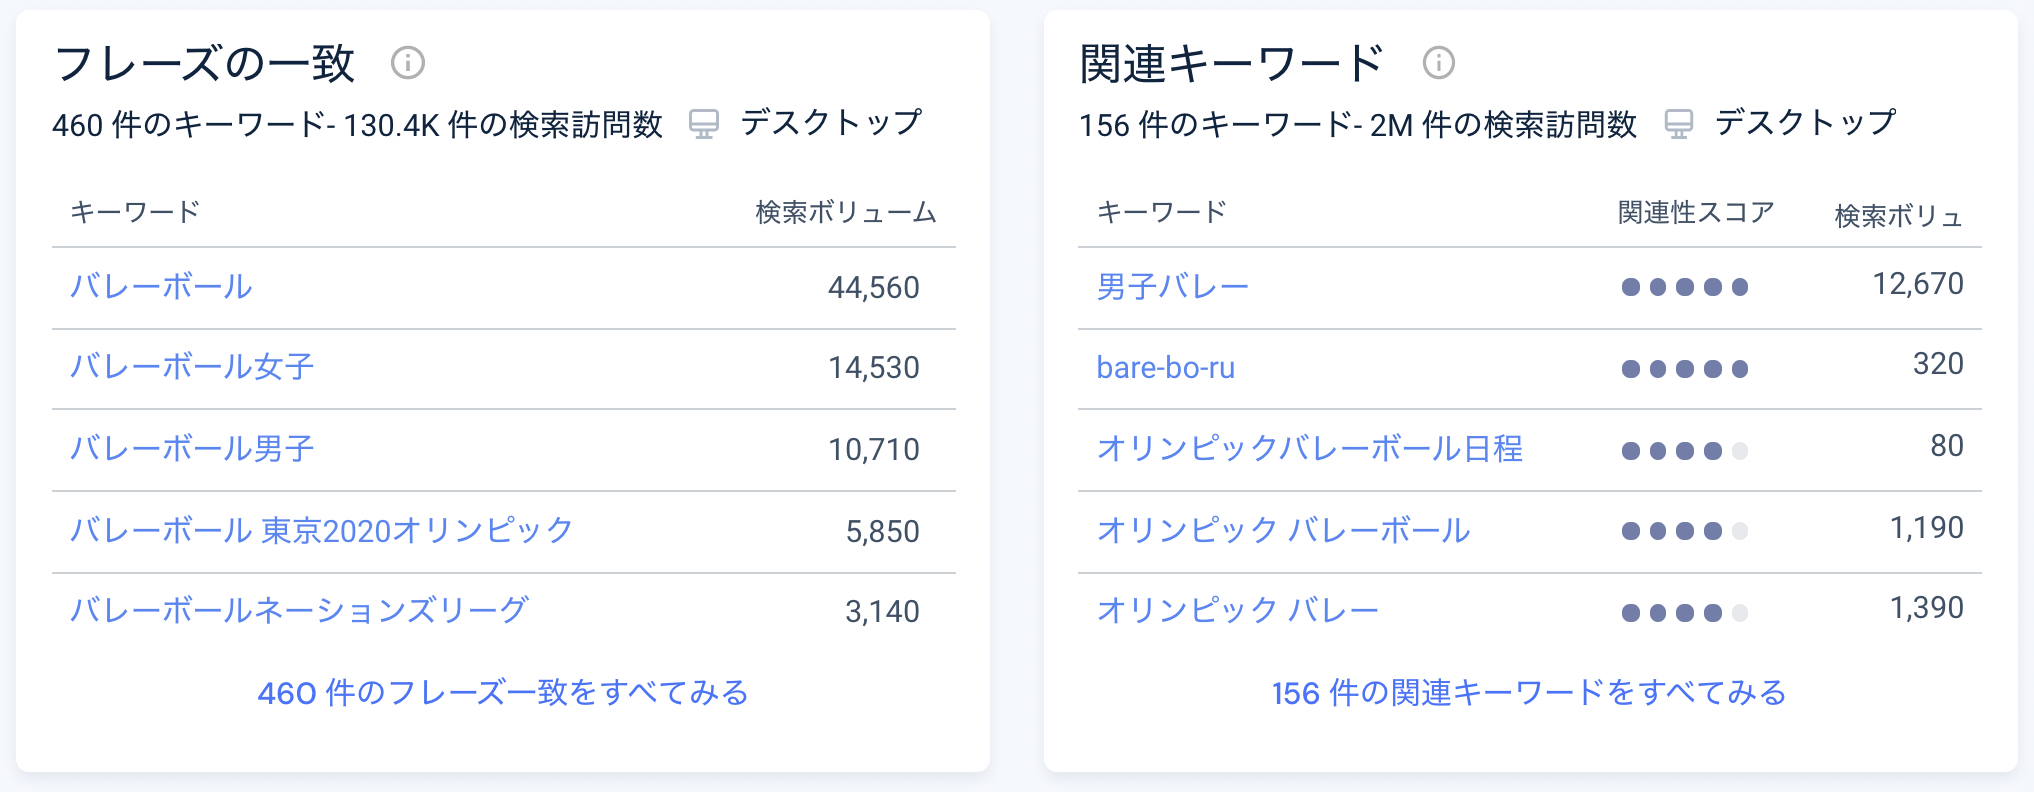The image size is (2034, 792).
Task: Select the bare-bo-ru keyword
Action: pyautogui.click(x=1166, y=368)
